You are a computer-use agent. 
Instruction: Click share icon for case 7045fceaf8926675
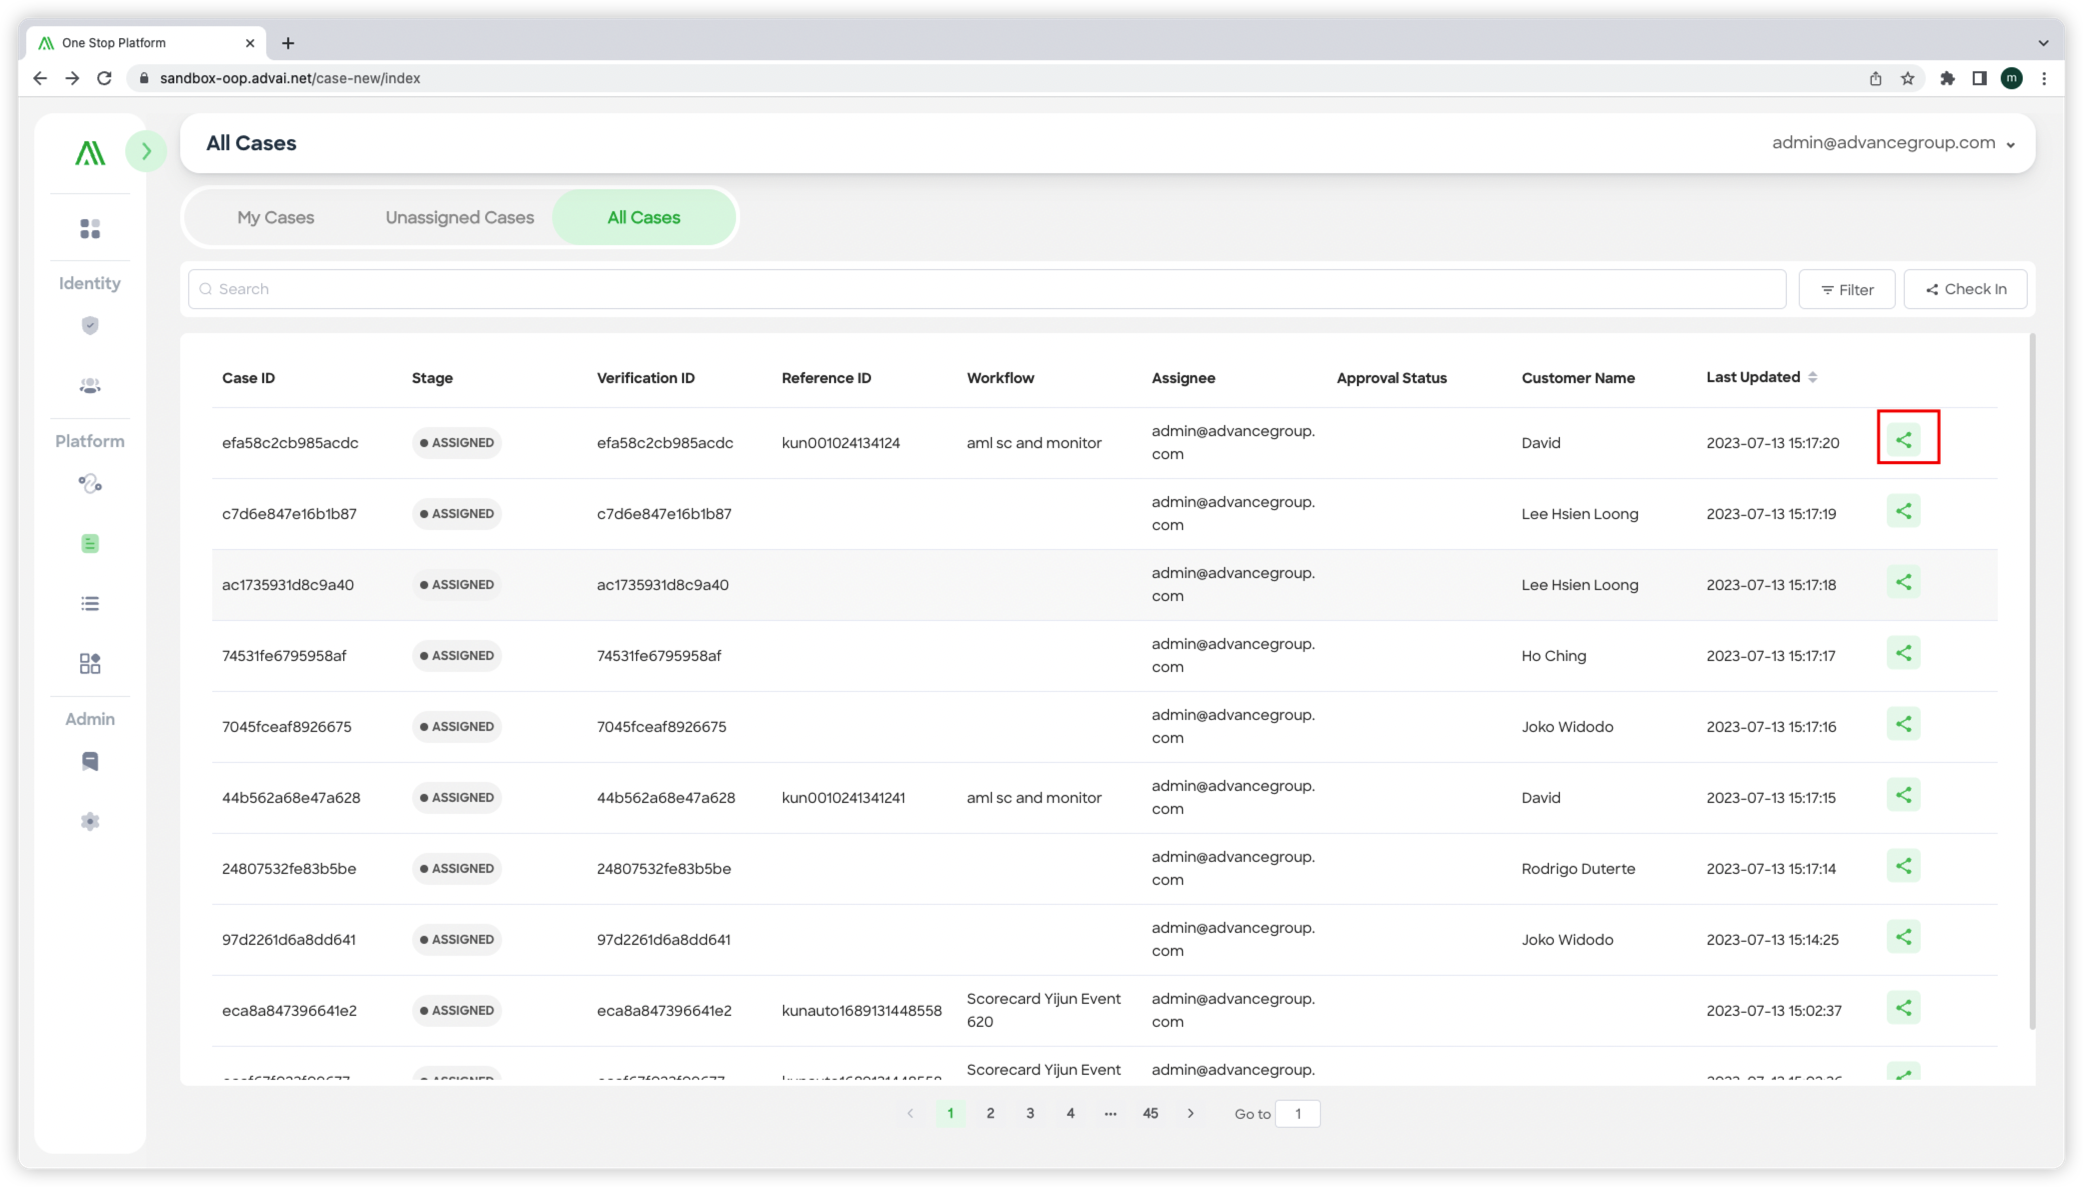tap(1903, 724)
